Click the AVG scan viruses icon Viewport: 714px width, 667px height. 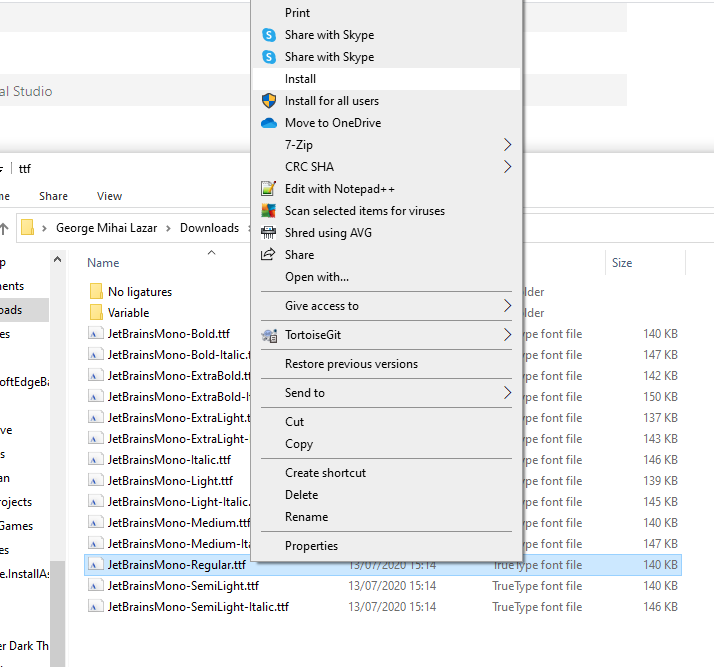[269, 210]
